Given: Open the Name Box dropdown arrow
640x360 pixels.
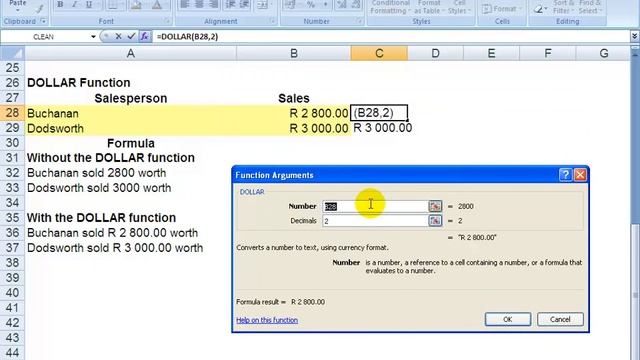Looking at the screenshot, I should (x=93, y=37).
